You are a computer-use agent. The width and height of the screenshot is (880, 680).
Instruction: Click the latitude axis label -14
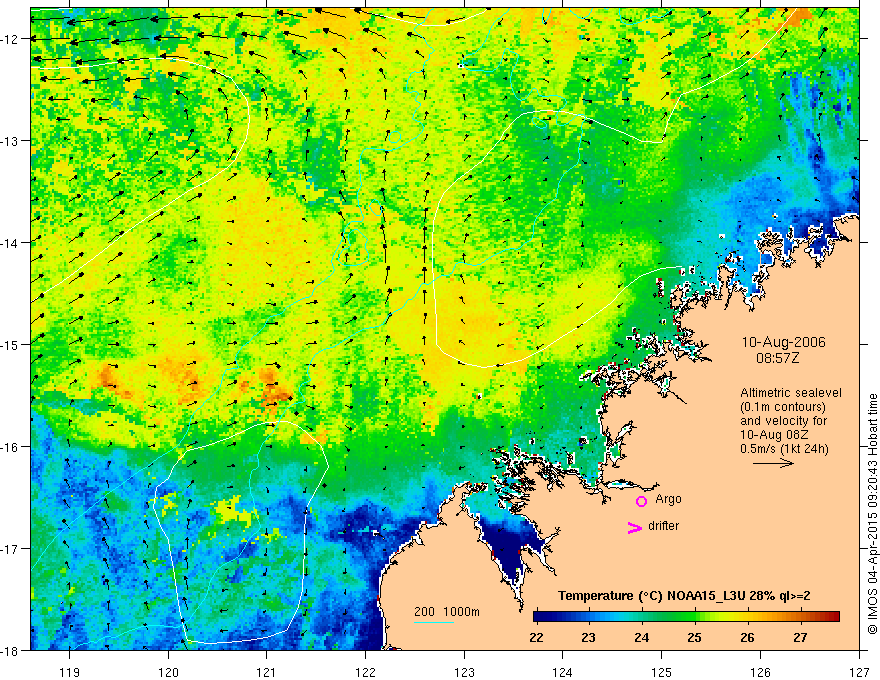click(x=11, y=243)
